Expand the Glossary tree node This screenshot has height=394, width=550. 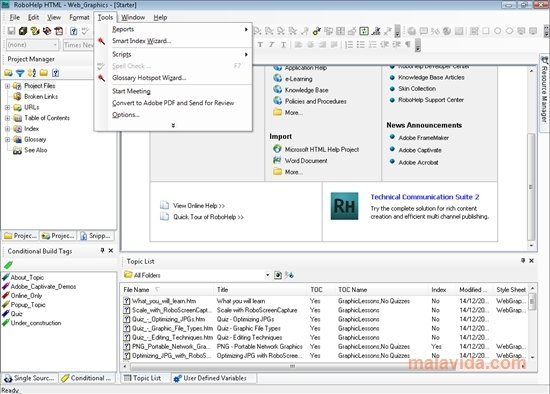click(7, 140)
